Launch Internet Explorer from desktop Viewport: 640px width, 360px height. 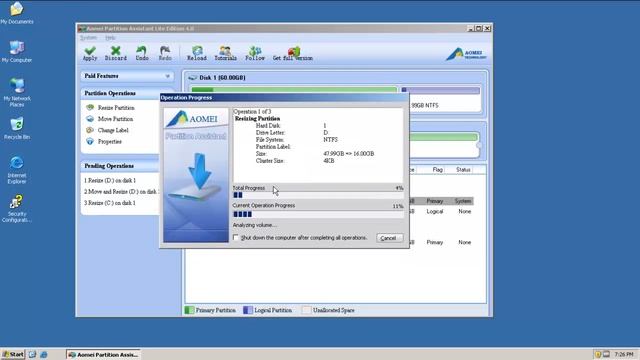click(x=17, y=169)
